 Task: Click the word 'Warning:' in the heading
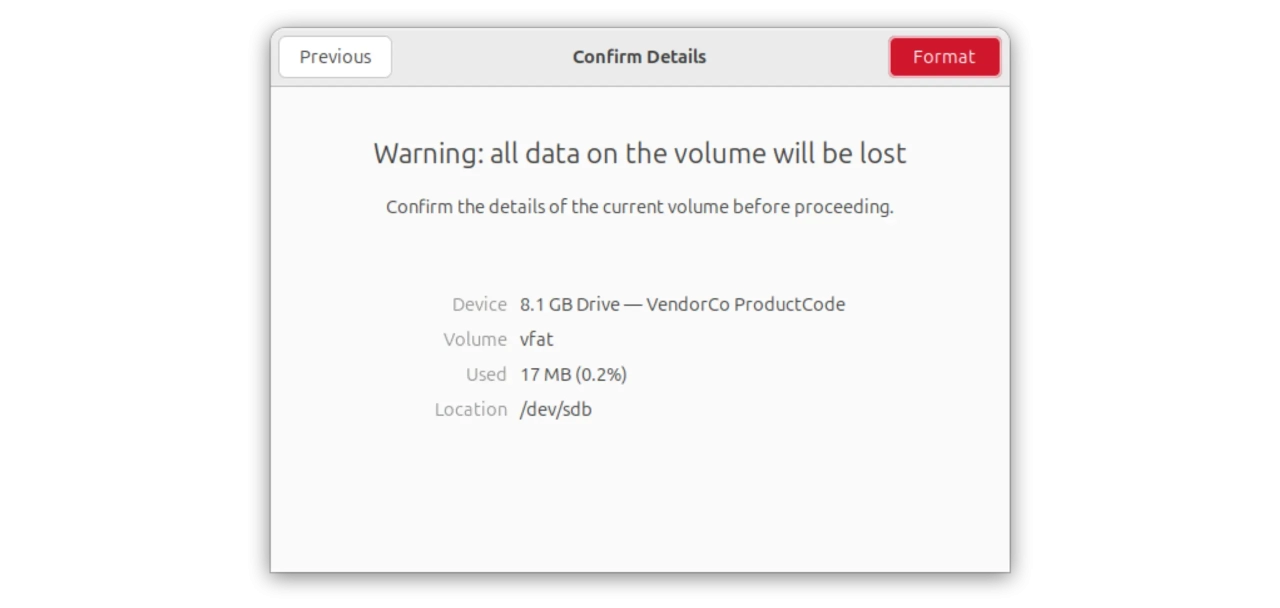tap(427, 153)
